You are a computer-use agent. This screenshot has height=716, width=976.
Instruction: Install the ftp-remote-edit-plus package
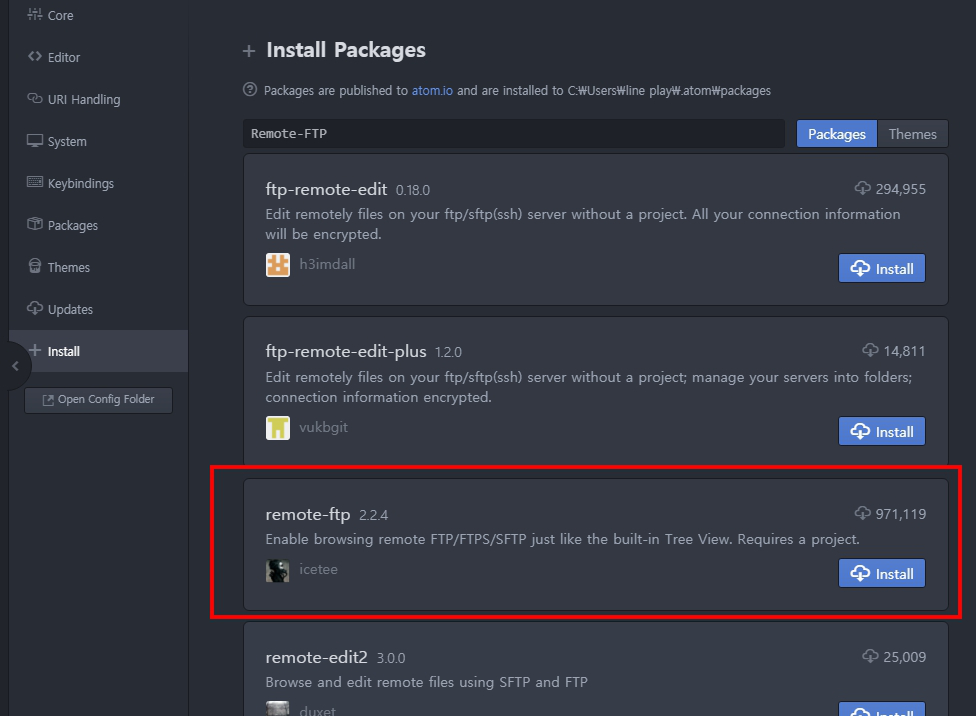881,431
